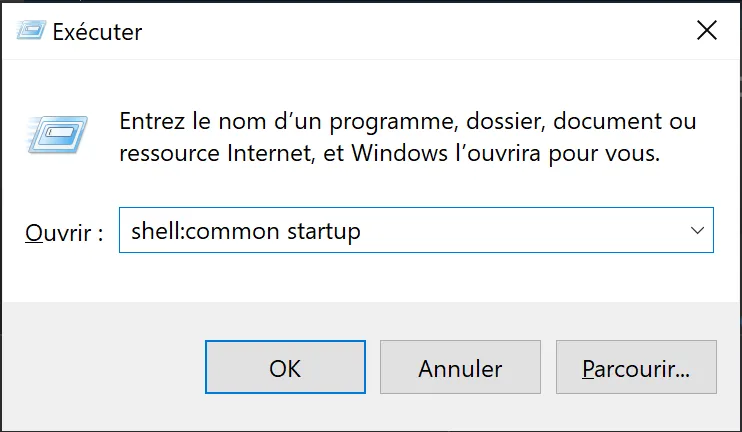Viewport: 742px width, 432px height.
Task: Click the words "ressource Internet" in description
Action: (x=216, y=154)
